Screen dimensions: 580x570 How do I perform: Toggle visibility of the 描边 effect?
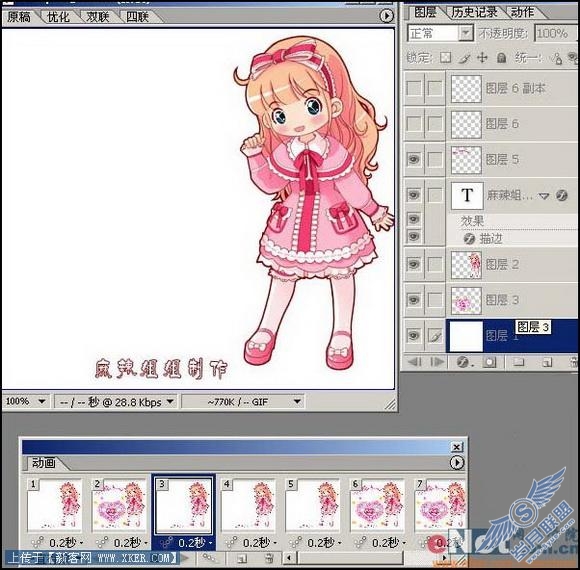[x=414, y=236]
